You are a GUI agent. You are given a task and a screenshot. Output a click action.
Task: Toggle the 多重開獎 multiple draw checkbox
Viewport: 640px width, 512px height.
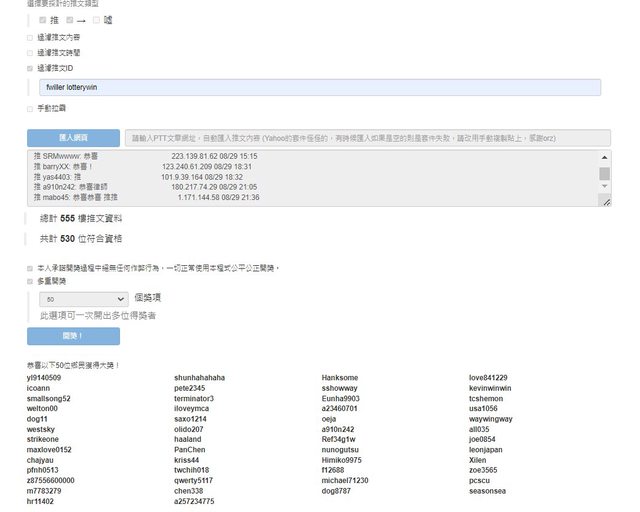(30, 282)
